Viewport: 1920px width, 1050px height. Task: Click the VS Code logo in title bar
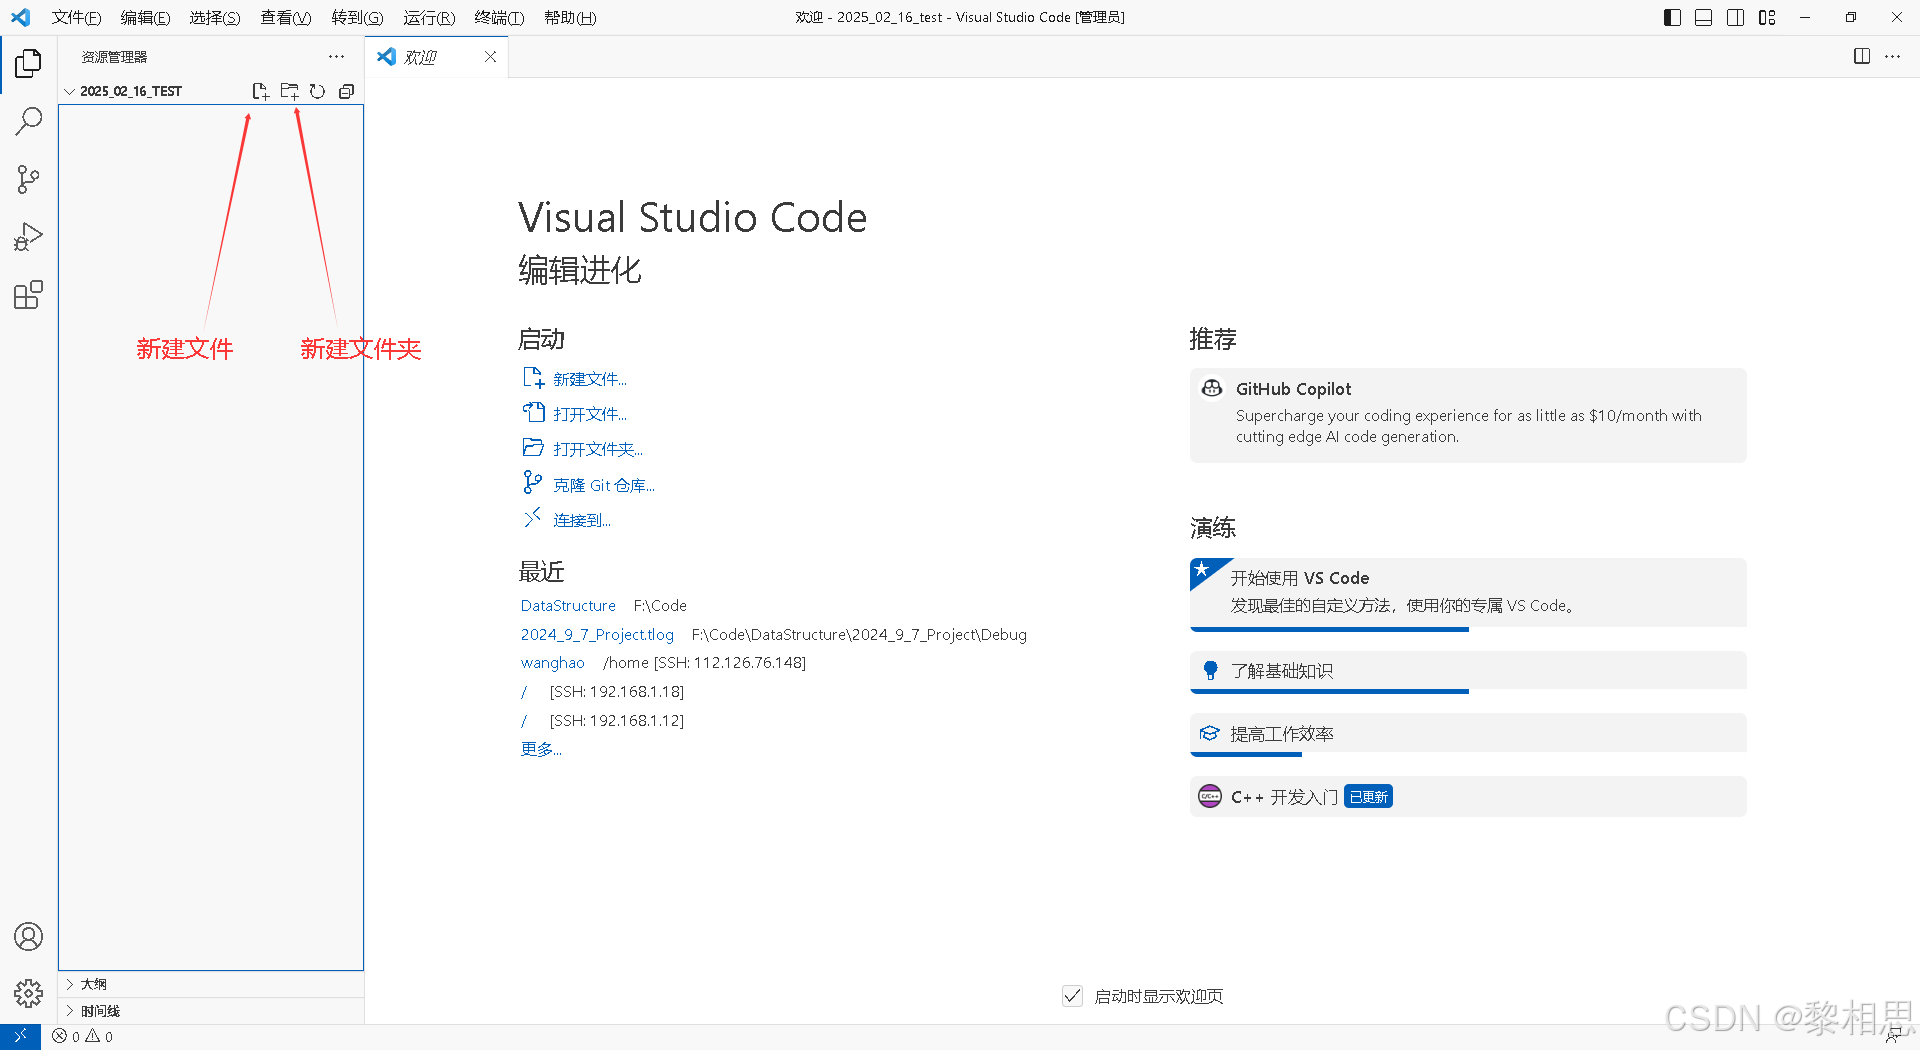coord(20,17)
